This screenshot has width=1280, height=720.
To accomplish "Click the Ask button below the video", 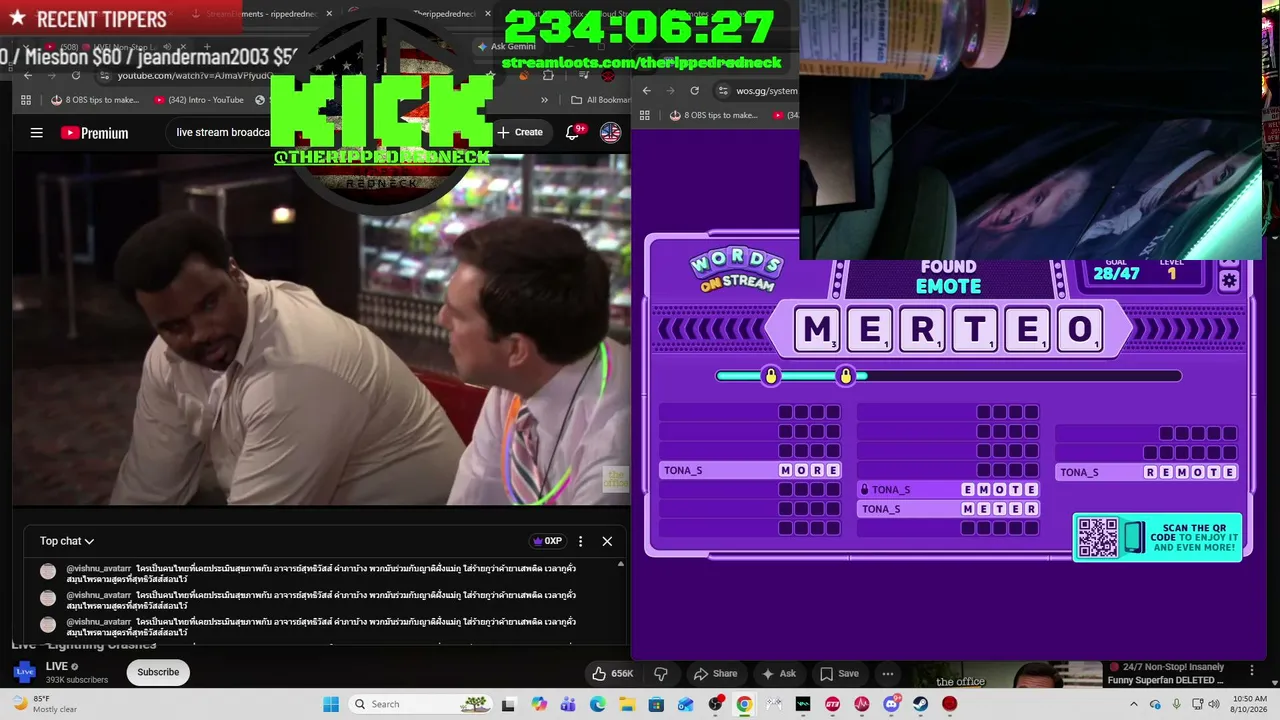I will click(x=779, y=673).
